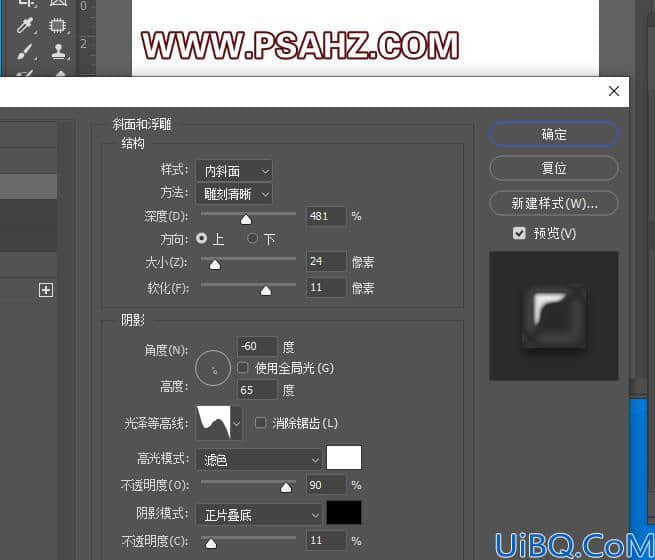Toggle the 预览(V) preview checkbox
This screenshot has width=655, height=560.
click(x=519, y=233)
